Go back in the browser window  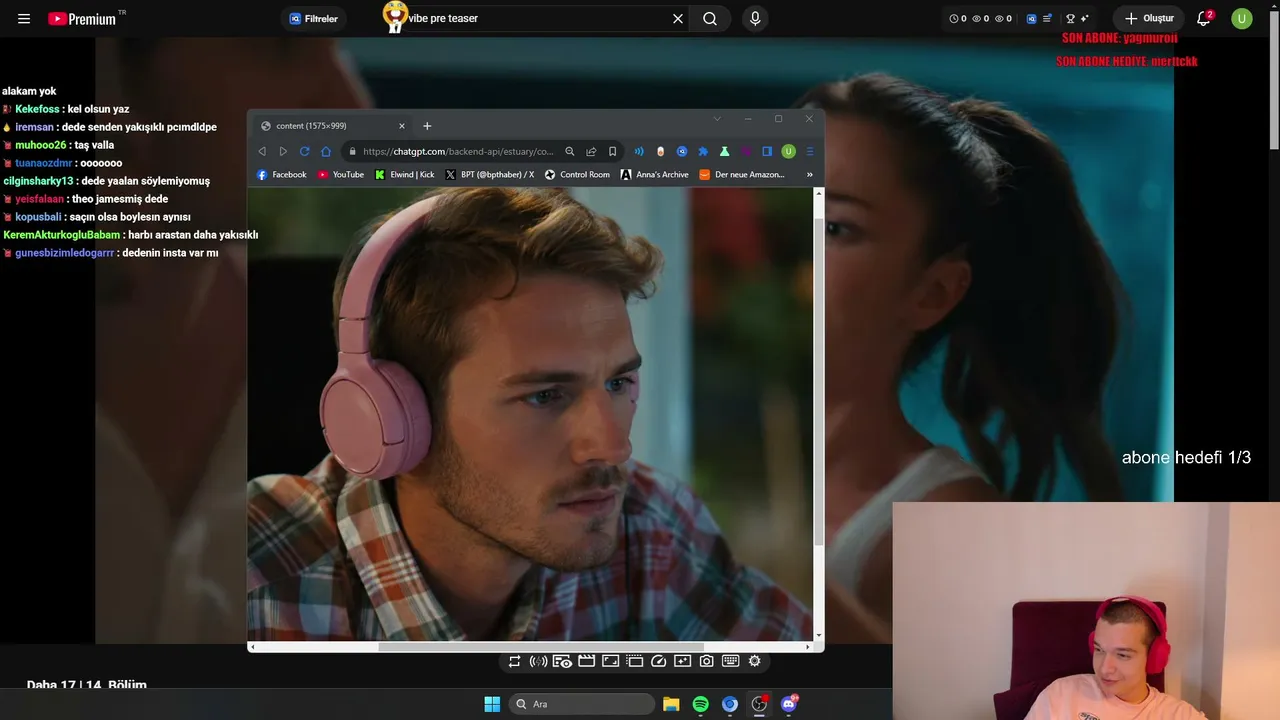pos(262,151)
